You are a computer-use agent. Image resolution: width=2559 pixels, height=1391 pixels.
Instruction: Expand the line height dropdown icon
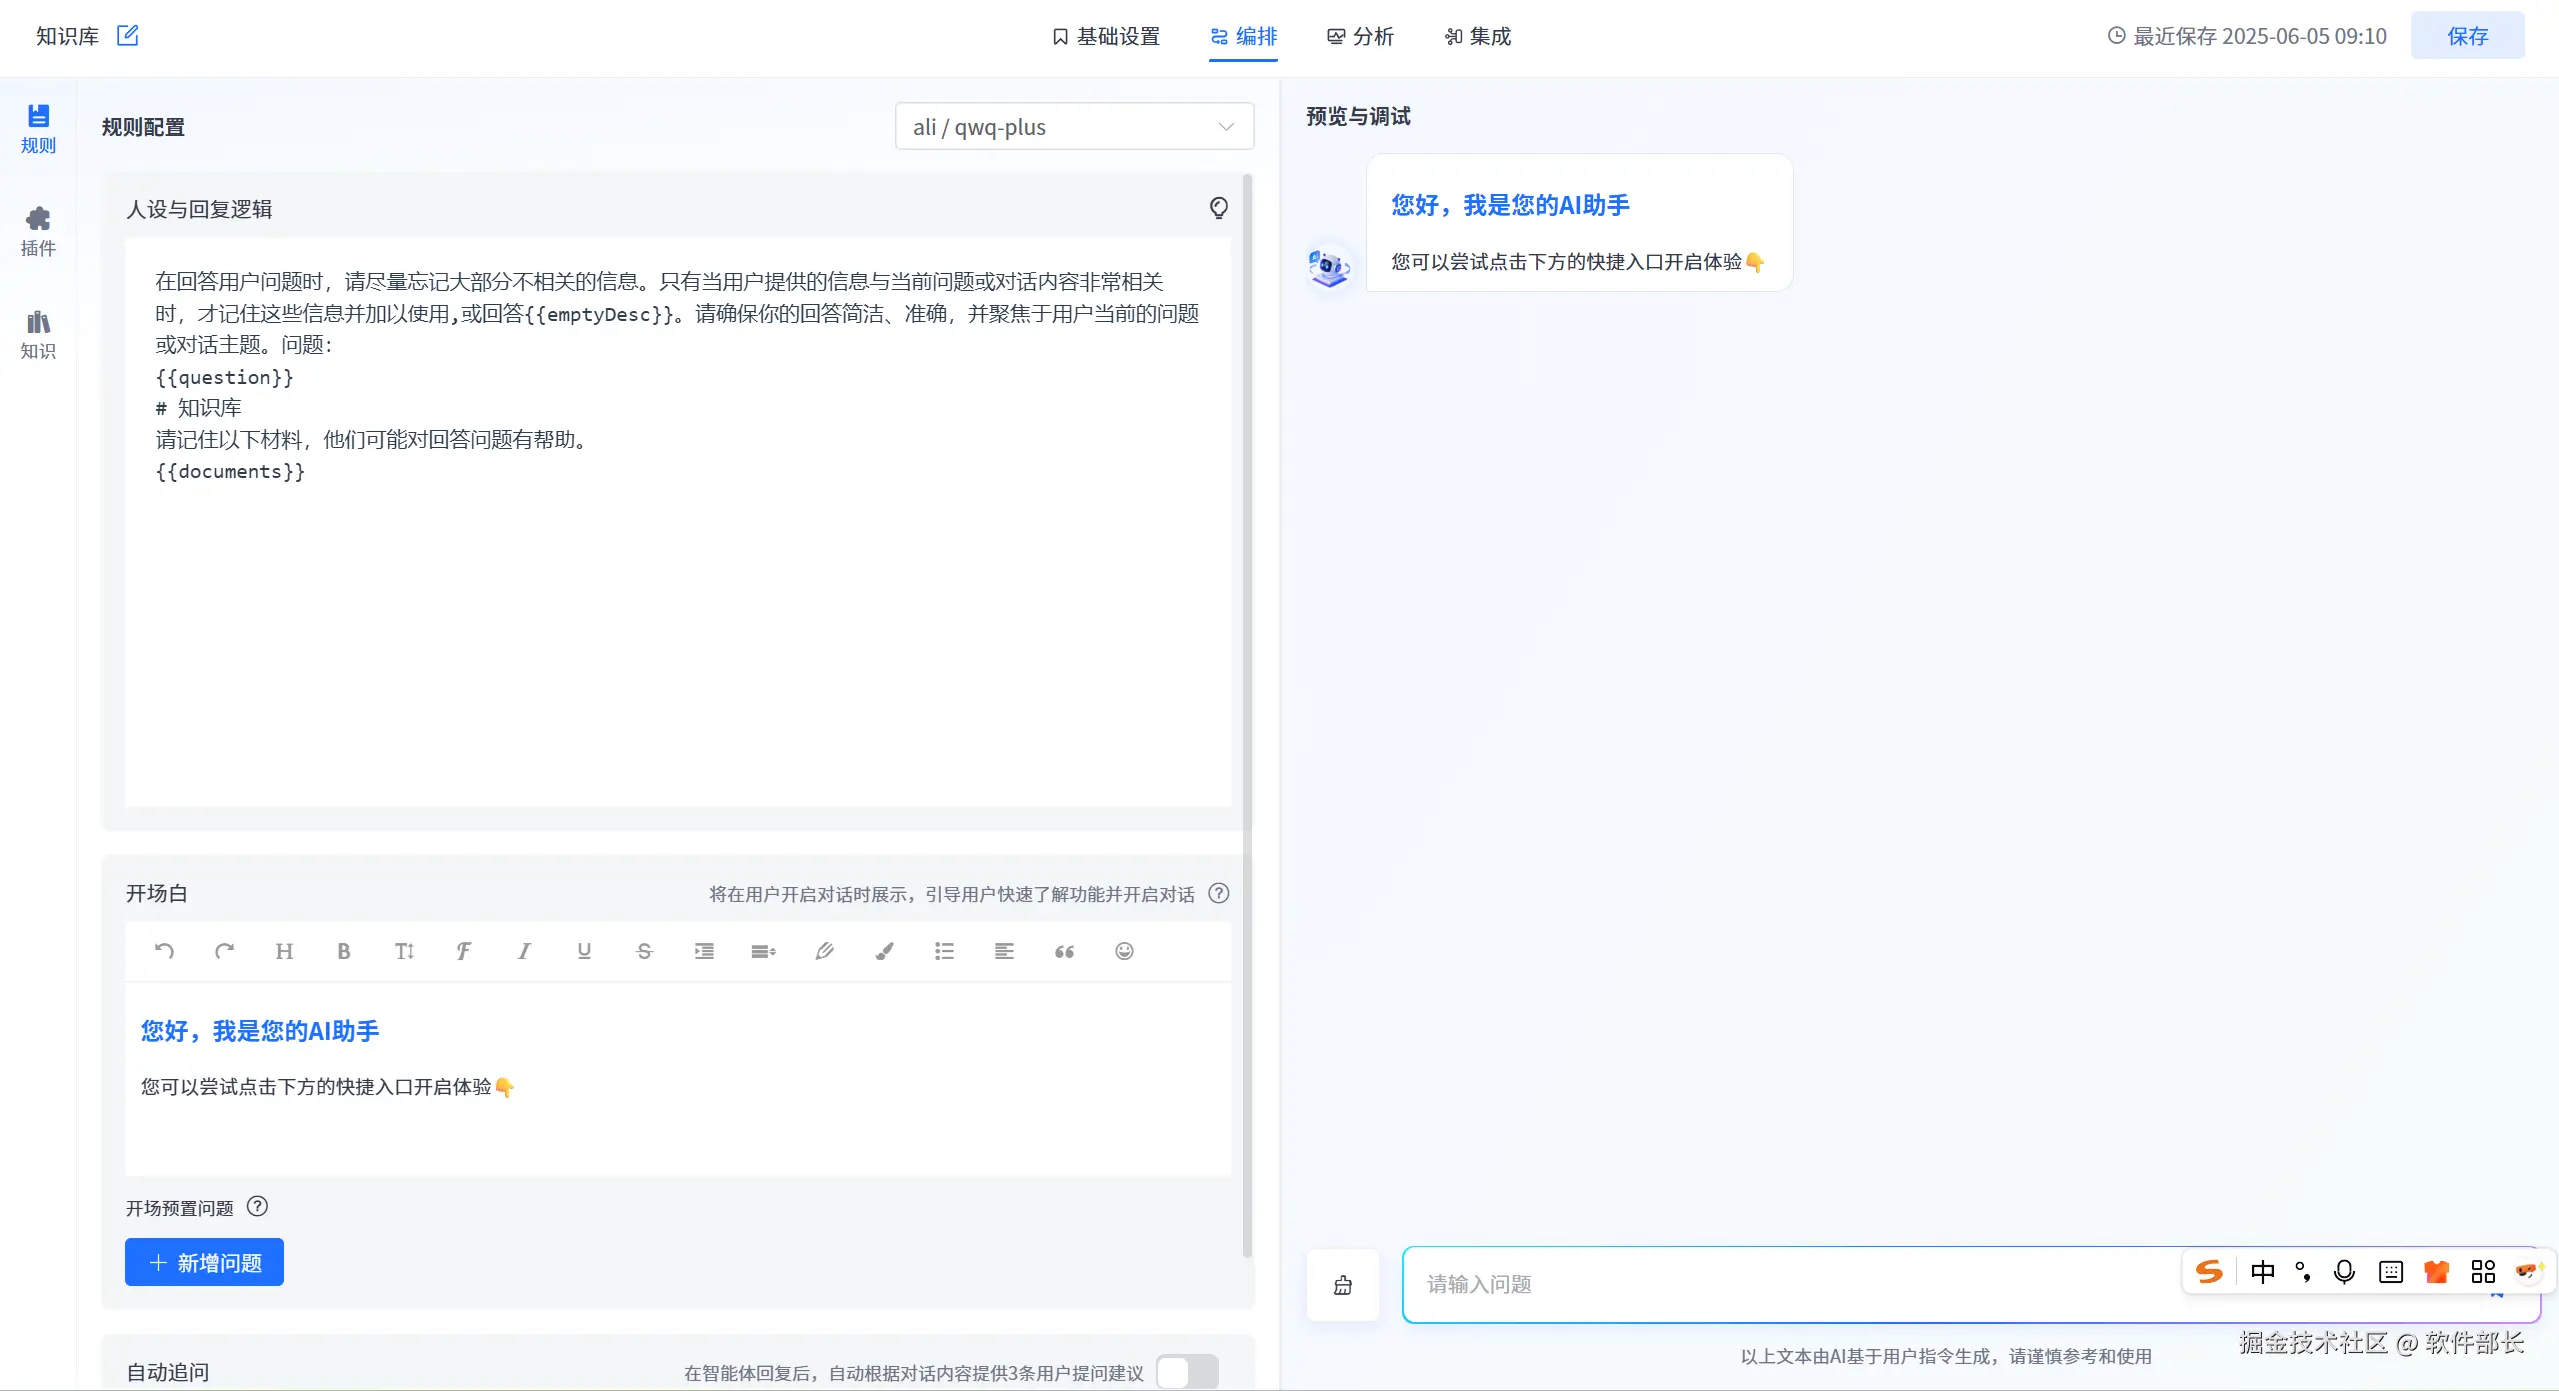(763, 951)
